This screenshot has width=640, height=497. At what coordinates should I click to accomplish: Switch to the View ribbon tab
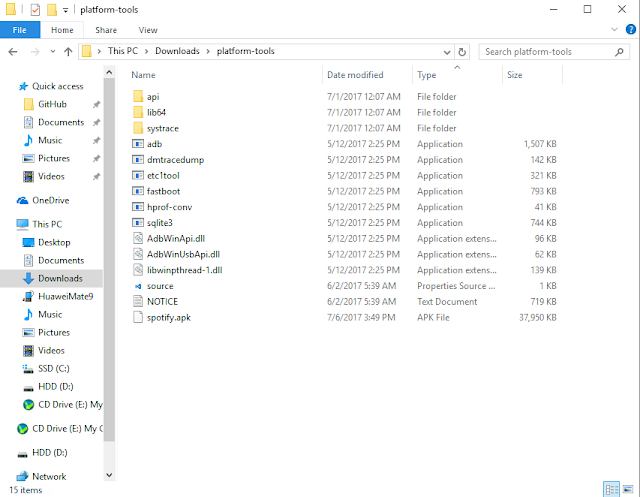(x=148, y=30)
